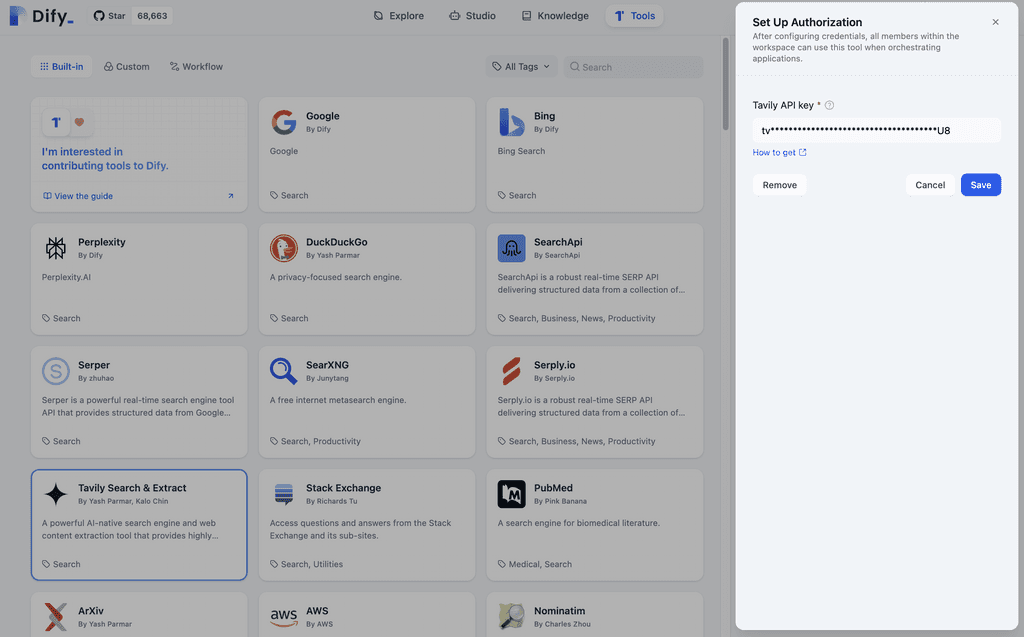The width and height of the screenshot is (1024, 637).
Task: Click the Tavily Search & Extract star icon
Action: [x=55, y=493]
